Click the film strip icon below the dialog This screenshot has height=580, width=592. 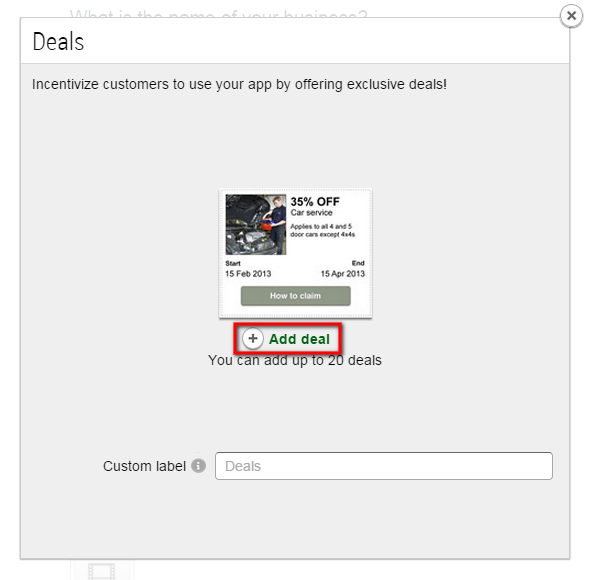tap(102, 571)
